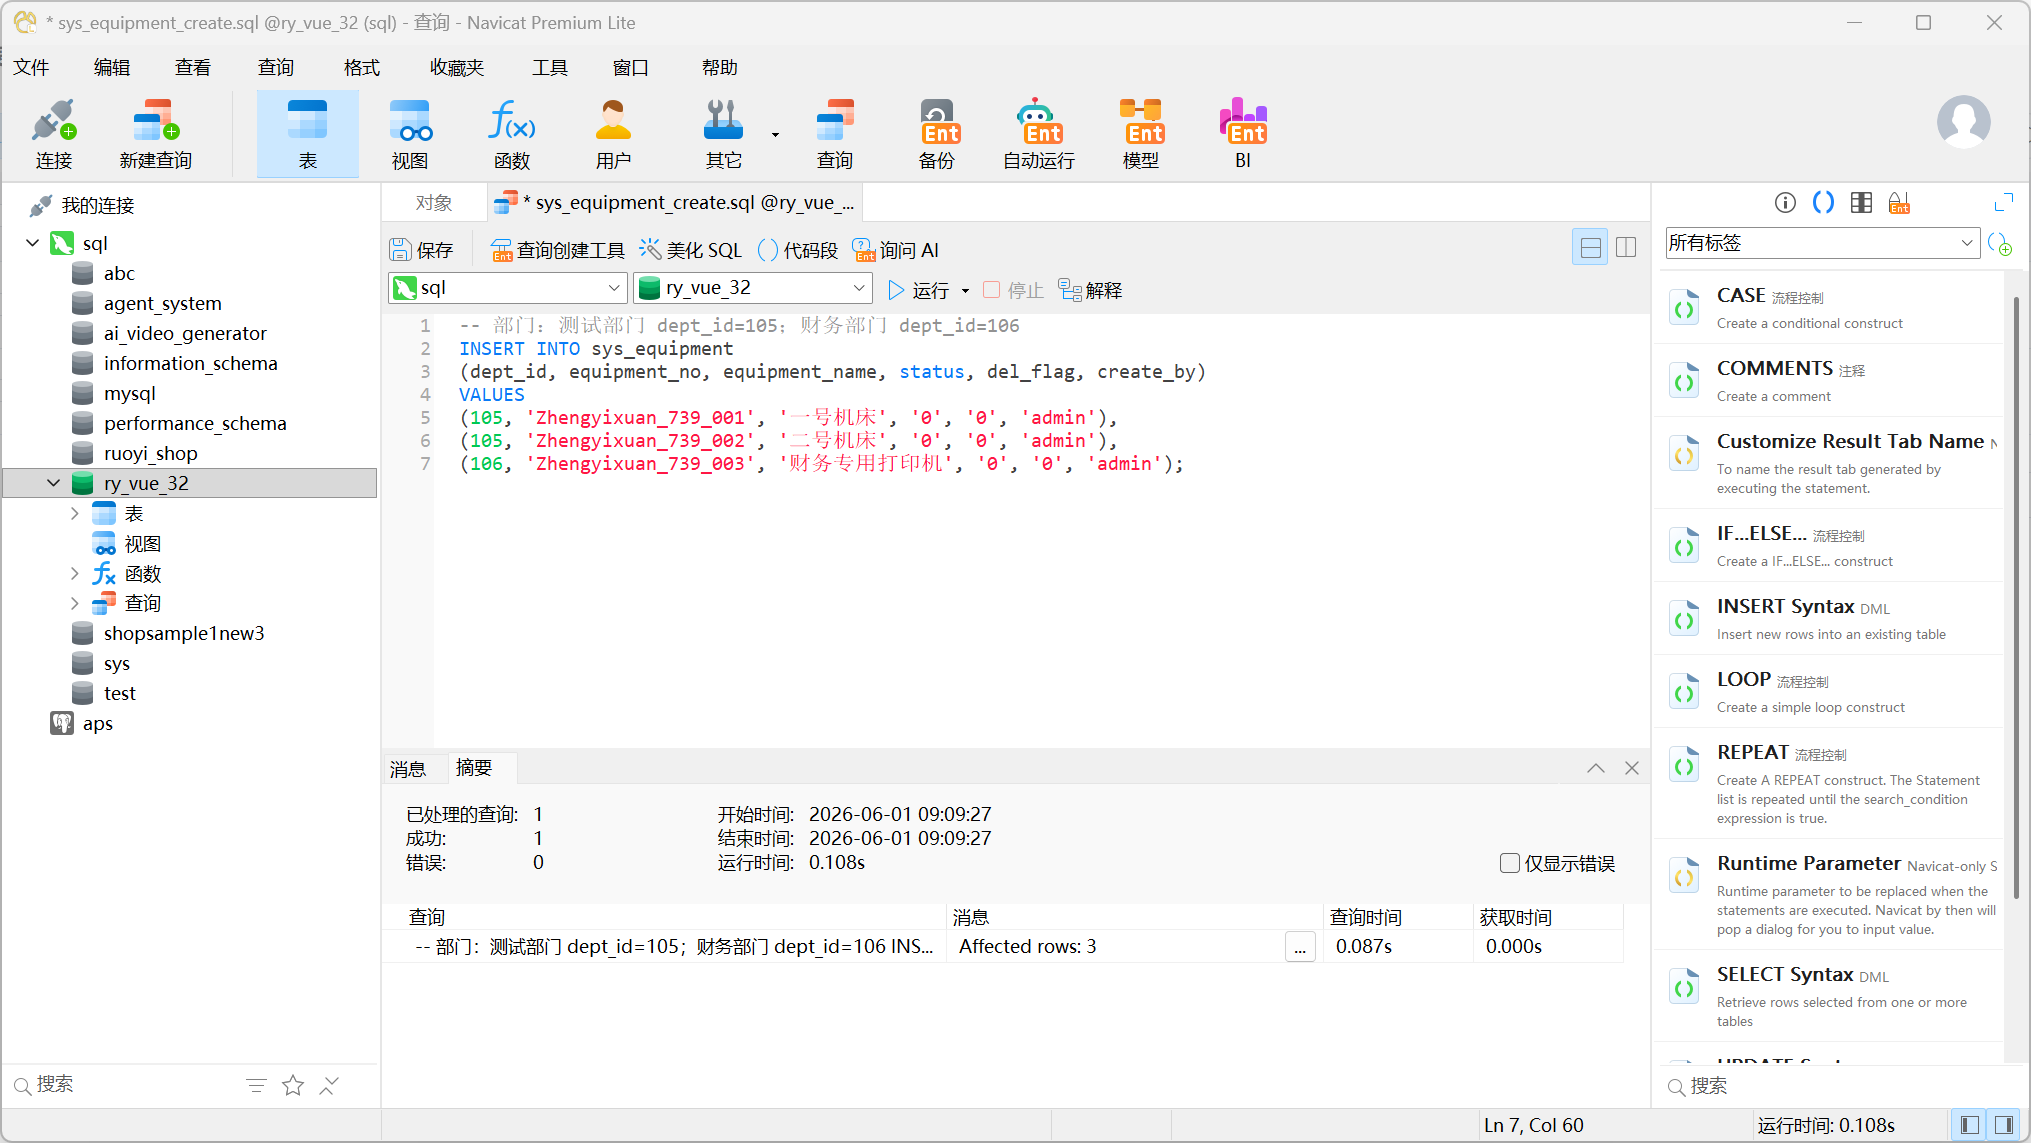Screen dimensions: 2031x1143
Task: Open the Backup (备份) toolbar icon
Action: 937,134
